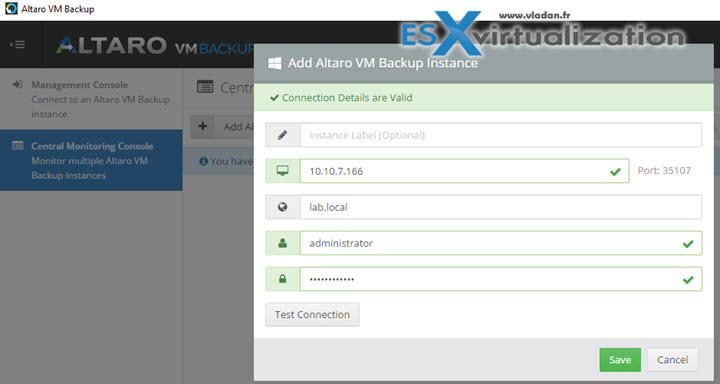Click the green checkmark in the password field
The image size is (720, 384).
click(x=688, y=280)
